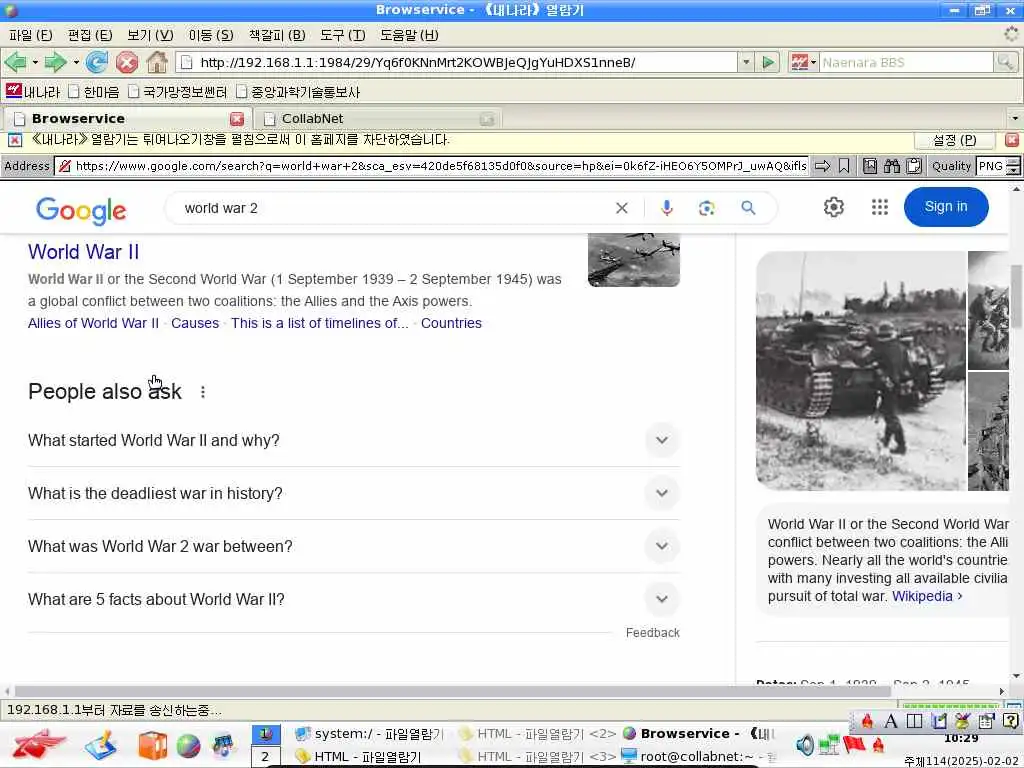Viewport: 1024px width, 768px height.
Task: Click the Google Sign in button
Action: point(946,207)
